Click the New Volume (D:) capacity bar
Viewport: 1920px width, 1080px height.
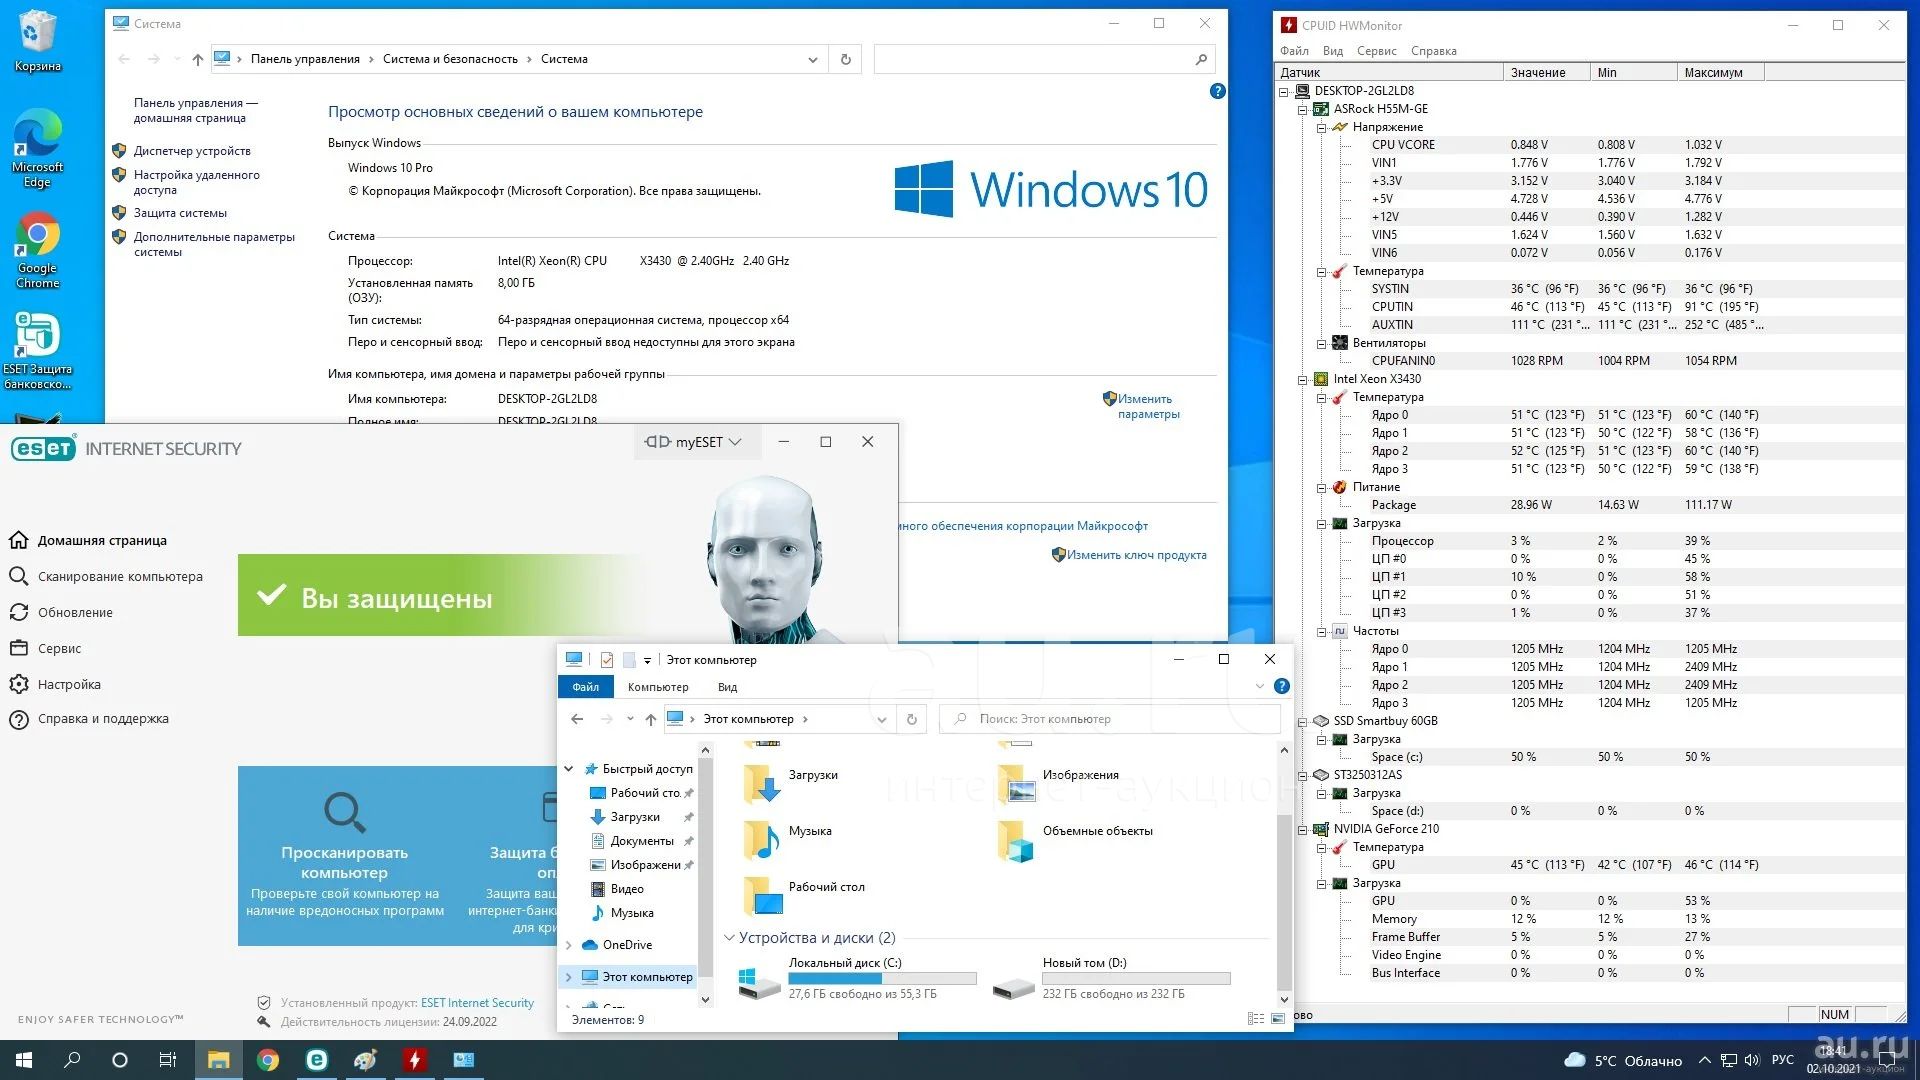click(x=1136, y=979)
